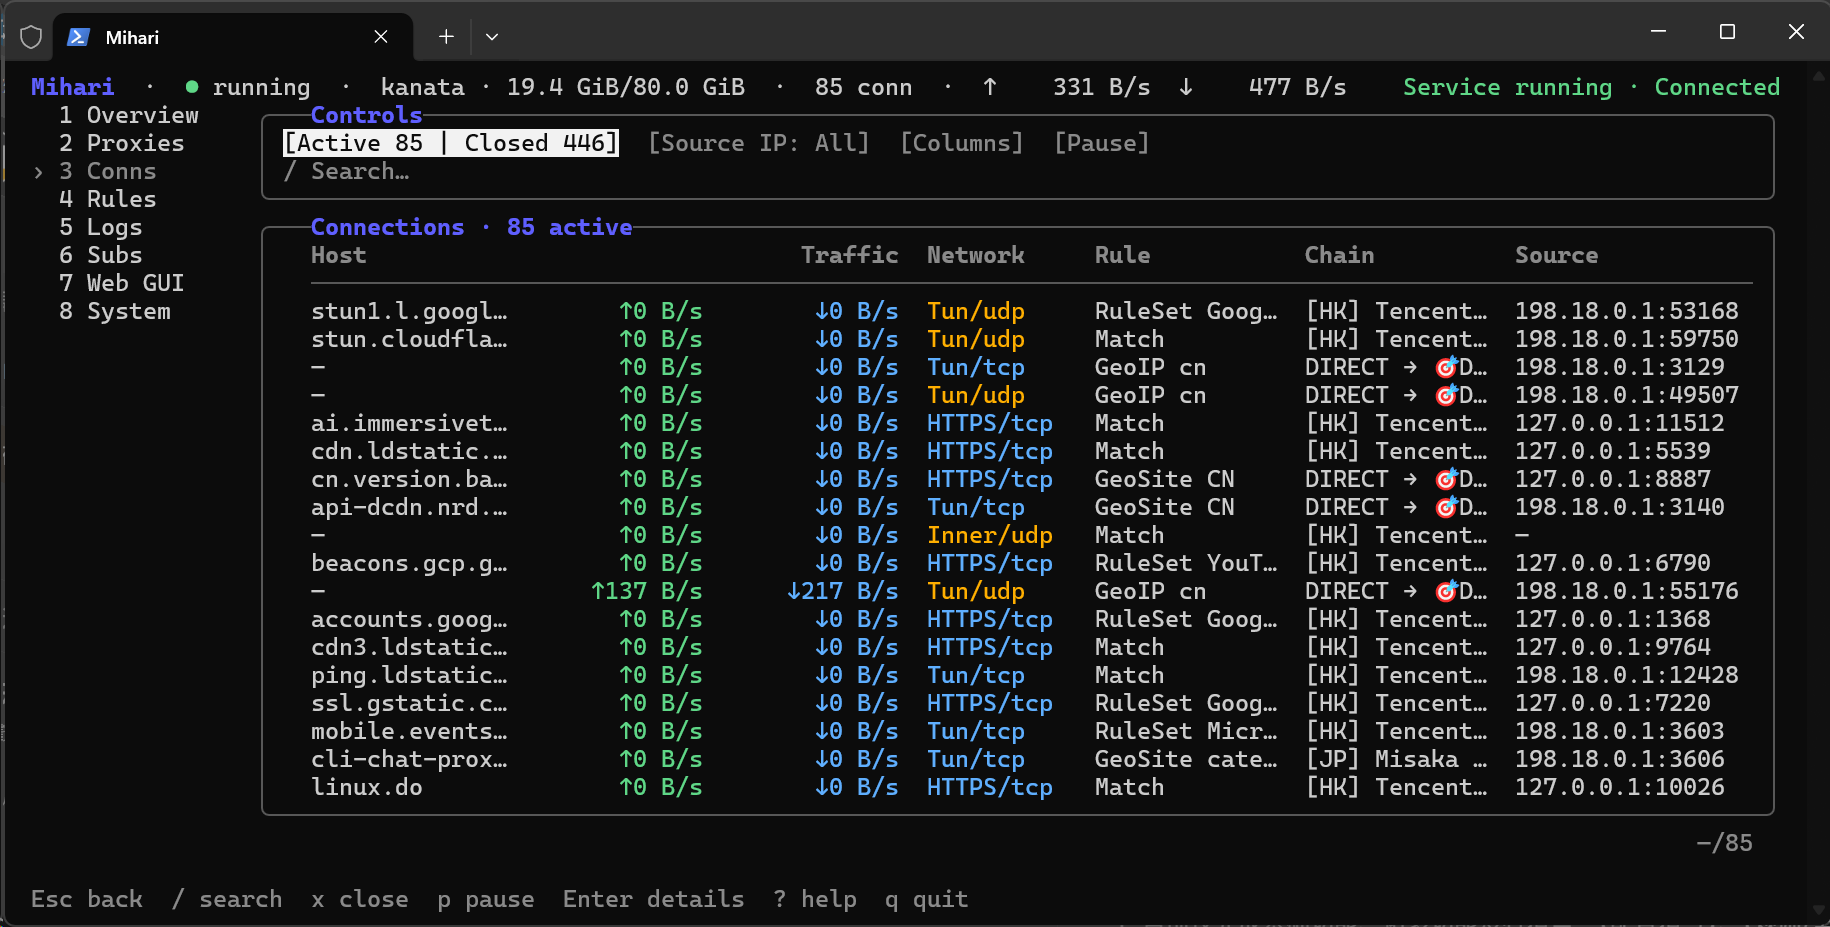
Task: Open the 4 Rules page
Action: click(x=108, y=199)
